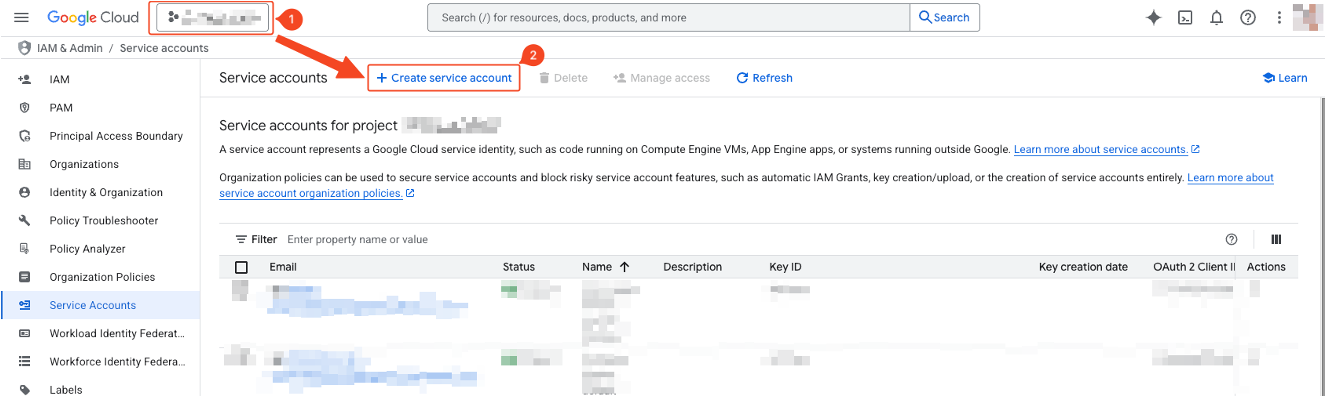Click the IAM sidebar icon
The width and height of the screenshot is (1326, 396).
click(x=24, y=79)
